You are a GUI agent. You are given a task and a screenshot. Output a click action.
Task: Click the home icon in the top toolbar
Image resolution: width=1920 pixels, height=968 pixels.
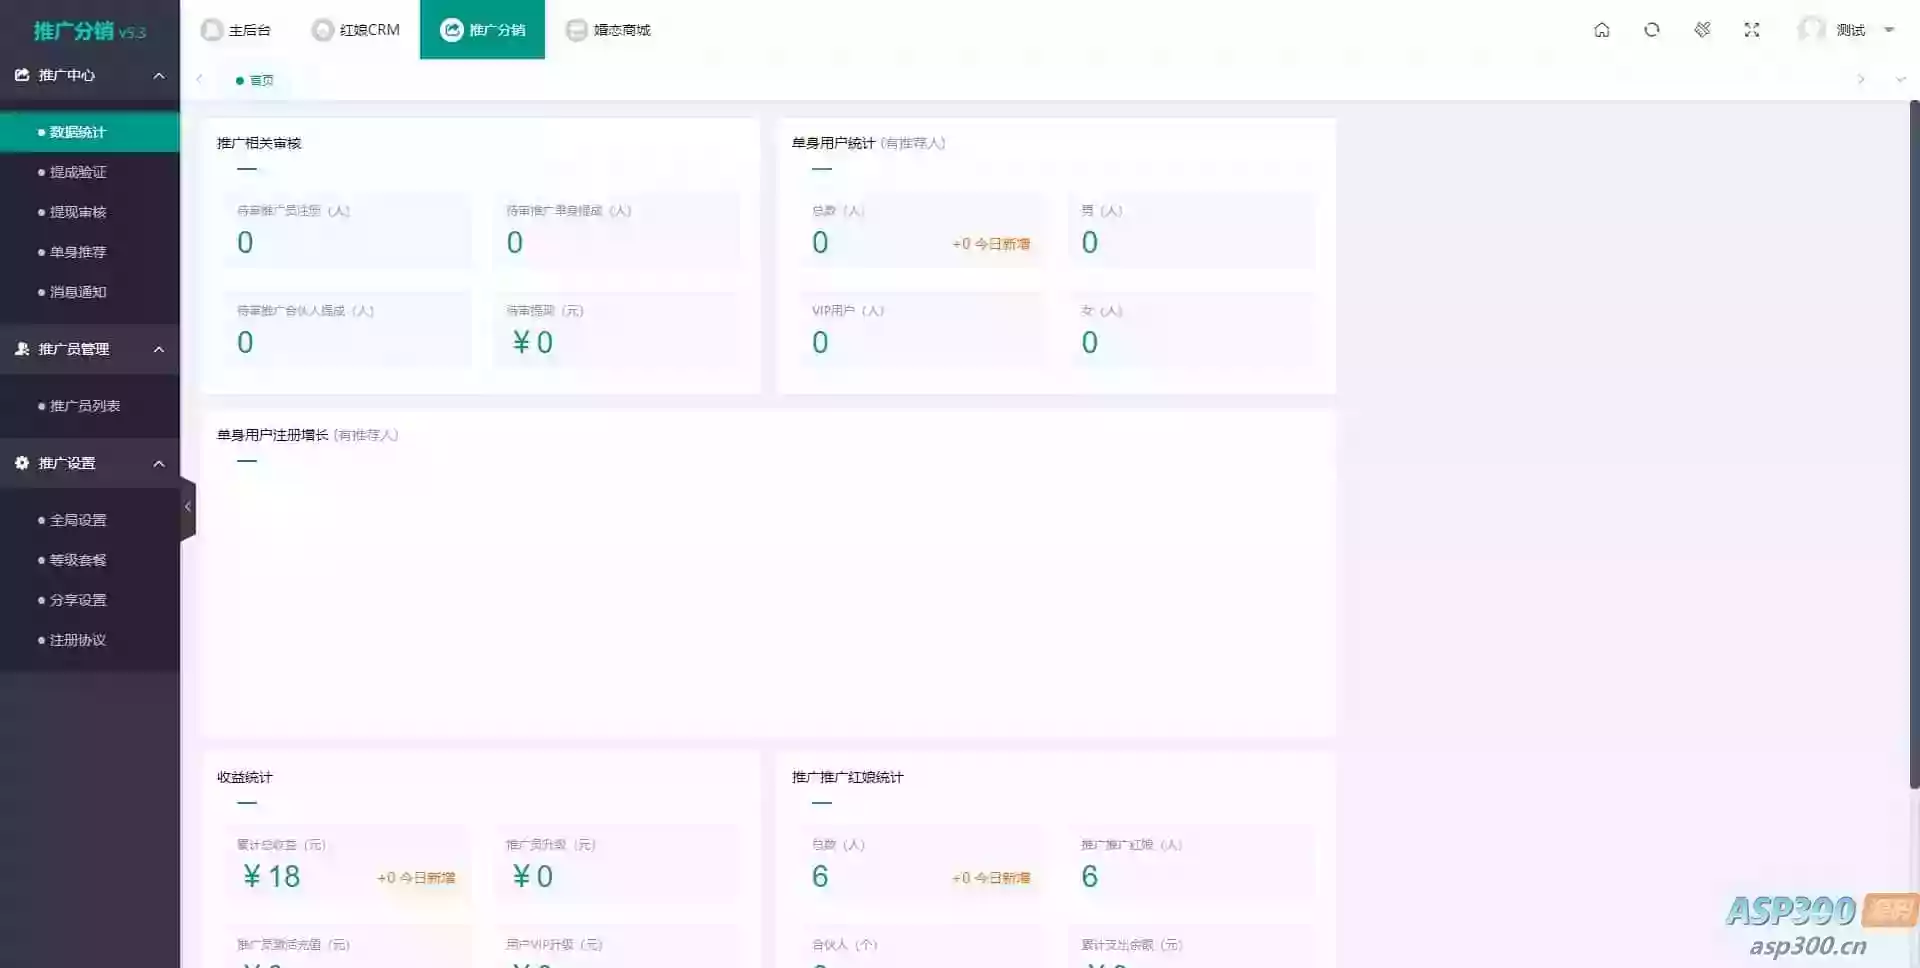pos(1602,30)
